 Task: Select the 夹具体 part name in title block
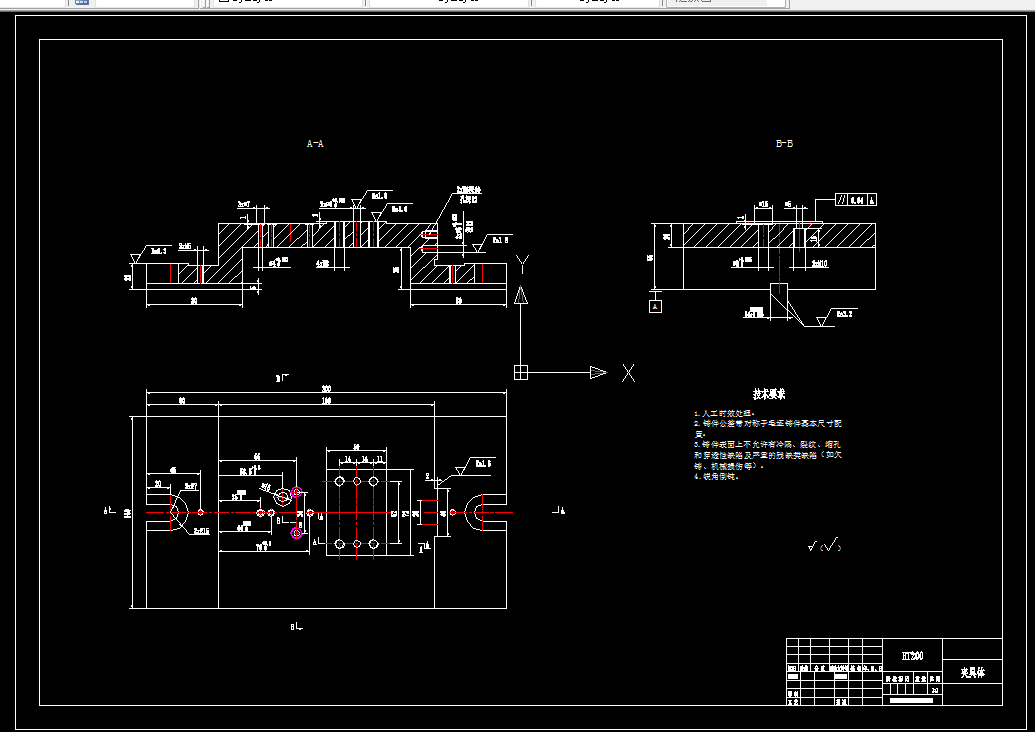[972, 673]
